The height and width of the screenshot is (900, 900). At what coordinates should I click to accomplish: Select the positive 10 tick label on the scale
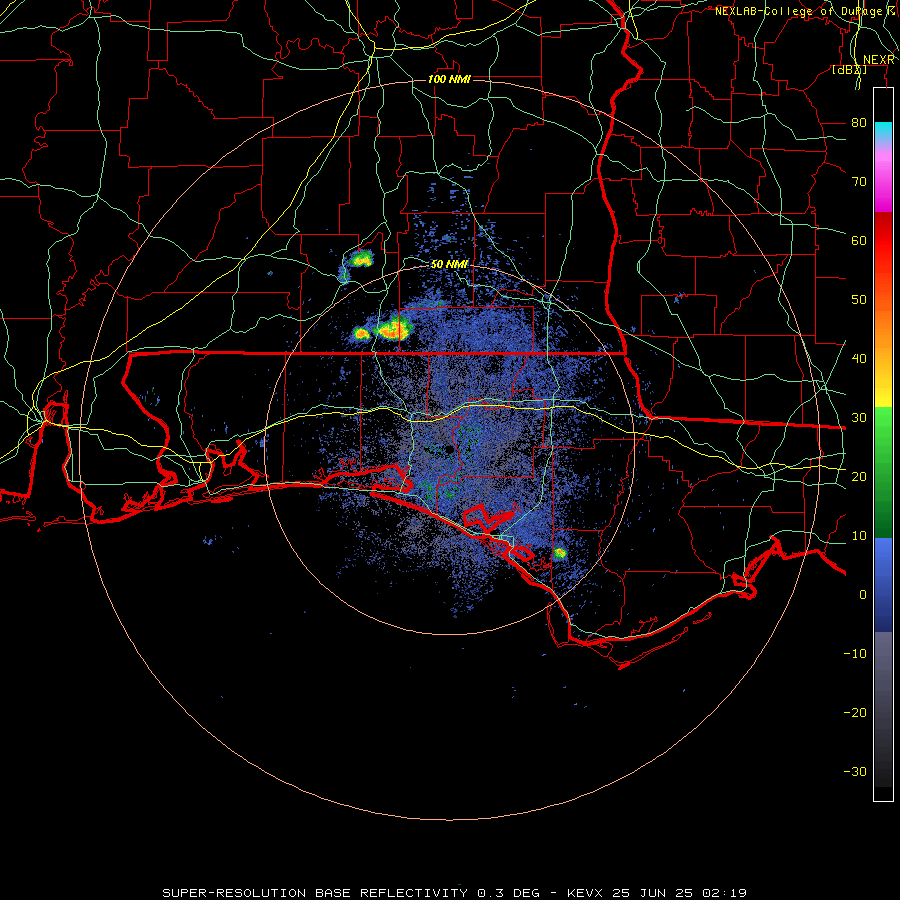click(x=859, y=536)
